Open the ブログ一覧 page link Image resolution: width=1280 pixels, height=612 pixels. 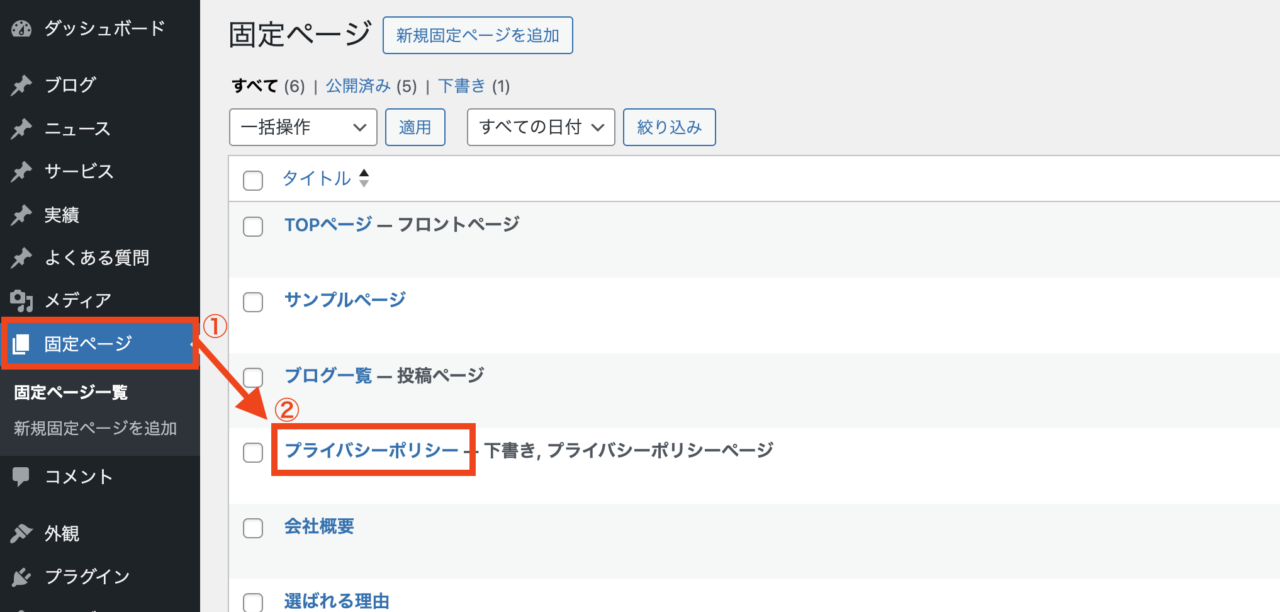pos(328,376)
